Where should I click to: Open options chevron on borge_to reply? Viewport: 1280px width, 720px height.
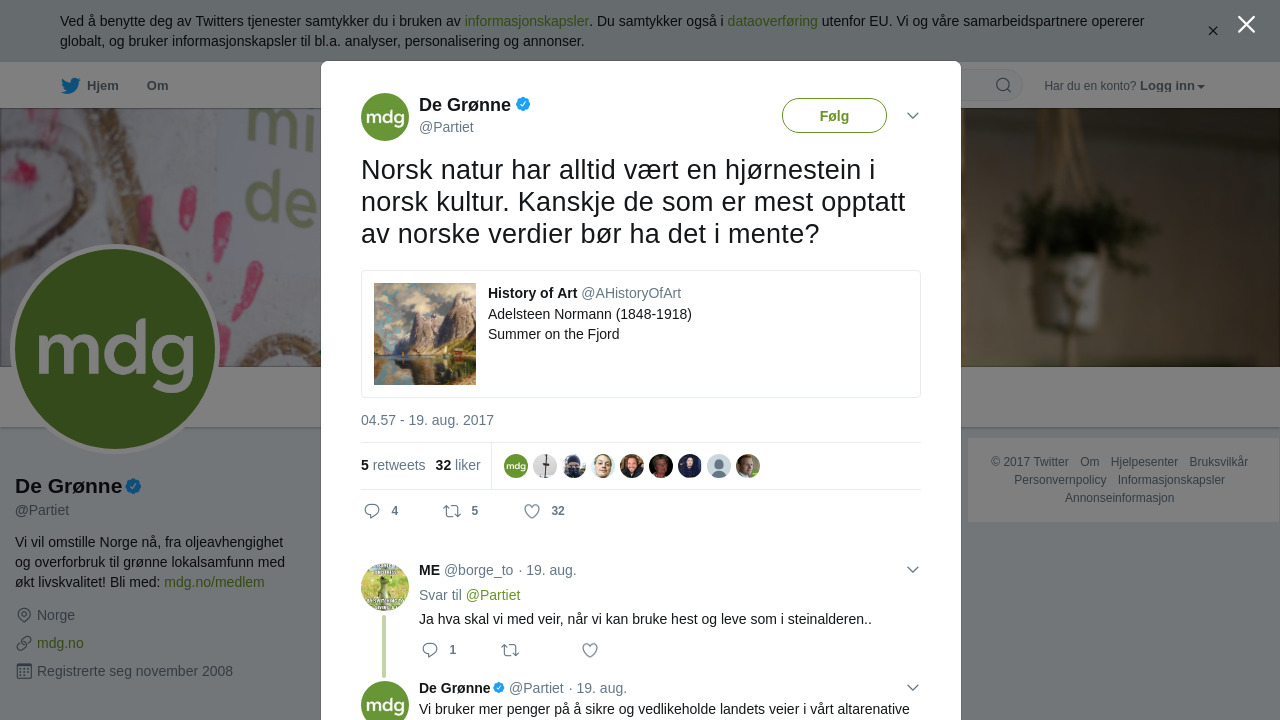pyautogui.click(x=913, y=570)
